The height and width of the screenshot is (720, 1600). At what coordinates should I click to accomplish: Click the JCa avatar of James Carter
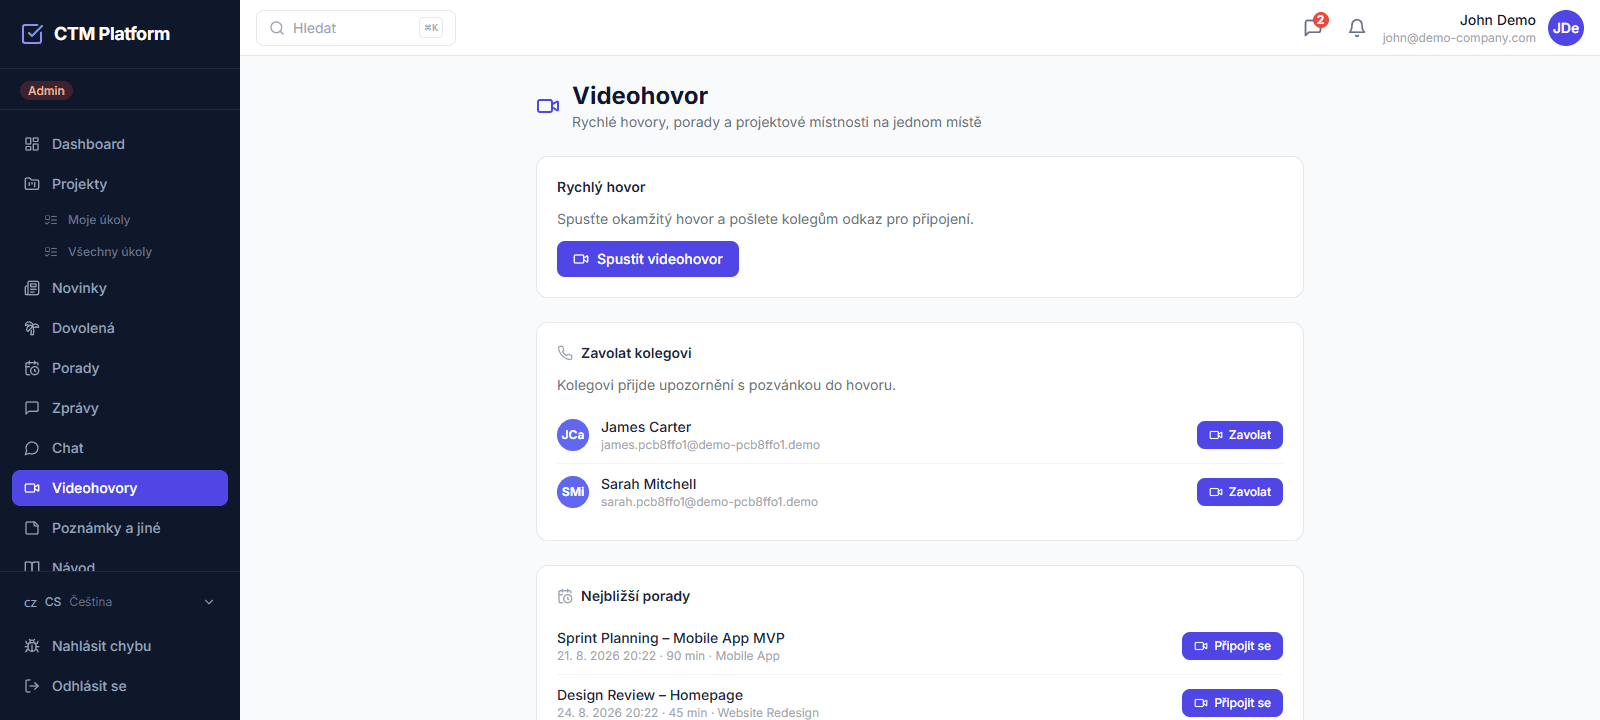pyautogui.click(x=573, y=435)
